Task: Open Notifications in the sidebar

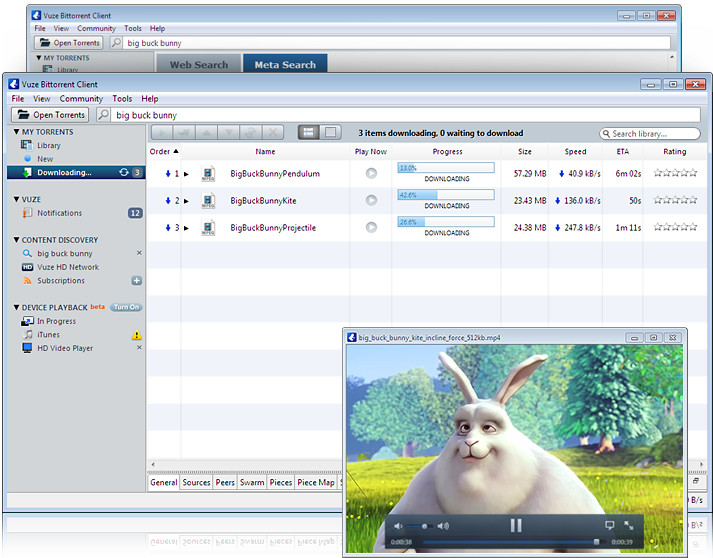Action: (x=60, y=213)
